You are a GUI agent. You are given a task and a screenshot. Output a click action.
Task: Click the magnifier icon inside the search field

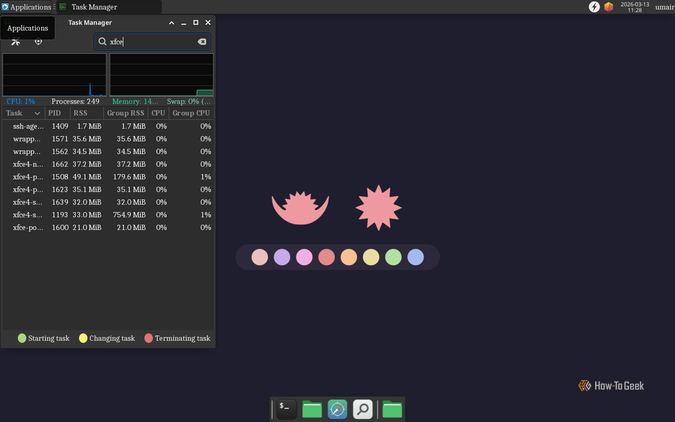(102, 41)
